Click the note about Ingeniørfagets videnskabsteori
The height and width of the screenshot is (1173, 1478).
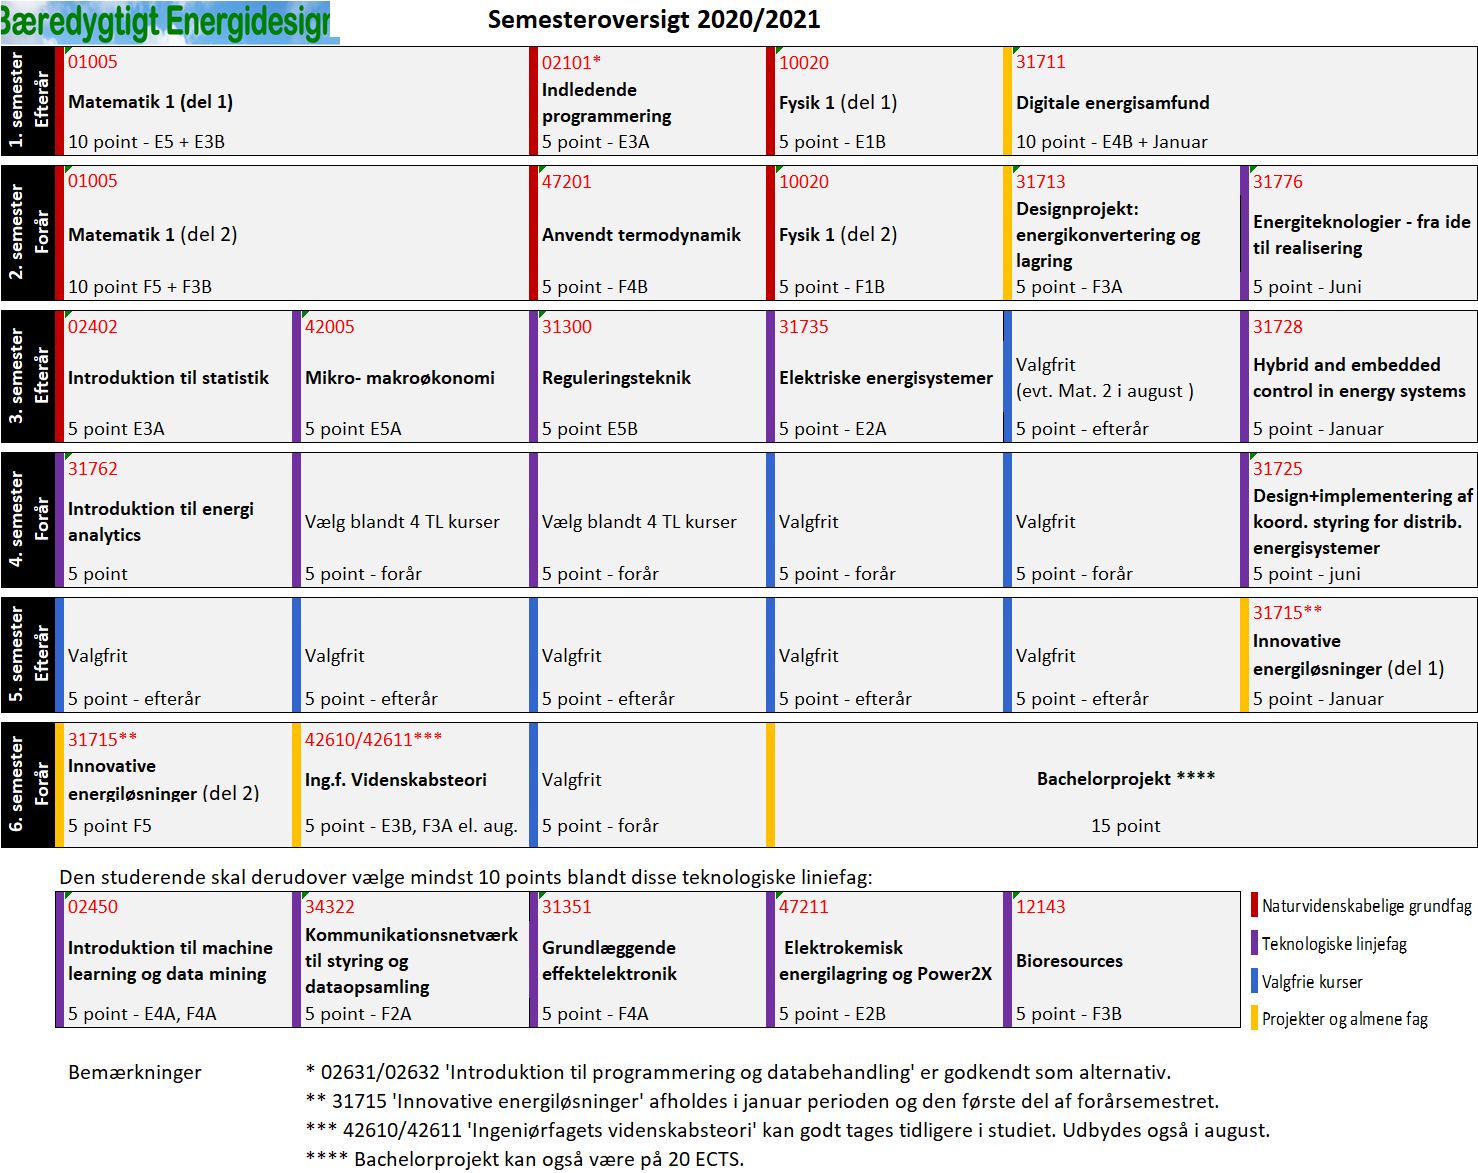787,1130
